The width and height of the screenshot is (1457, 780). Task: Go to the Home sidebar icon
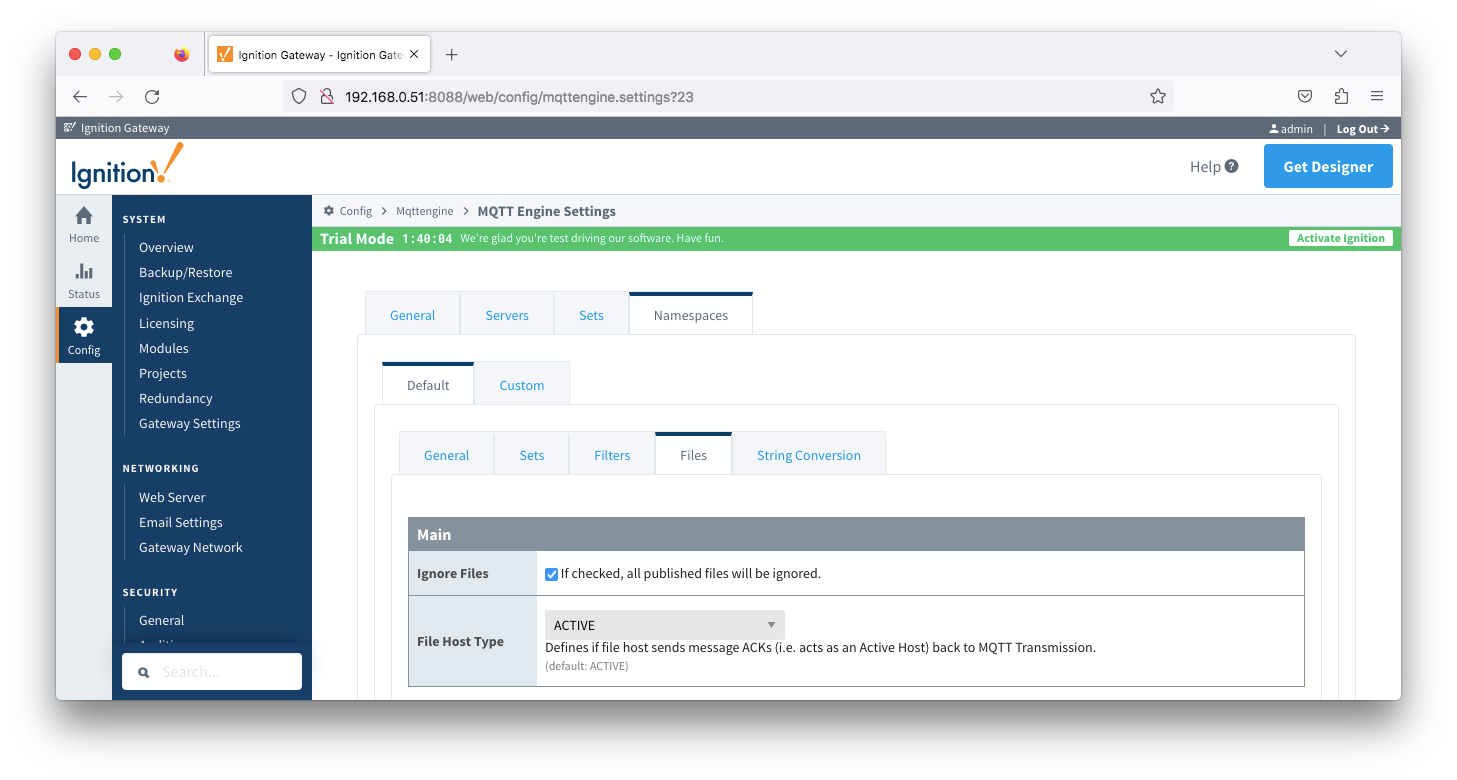[84, 224]
